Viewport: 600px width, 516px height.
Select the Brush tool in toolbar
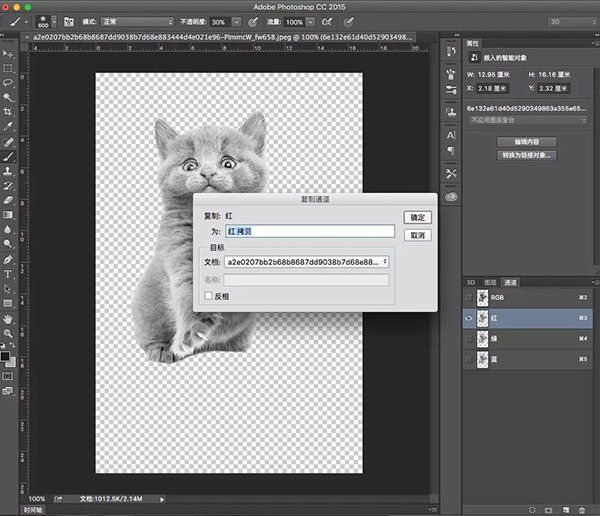[8, 157]
